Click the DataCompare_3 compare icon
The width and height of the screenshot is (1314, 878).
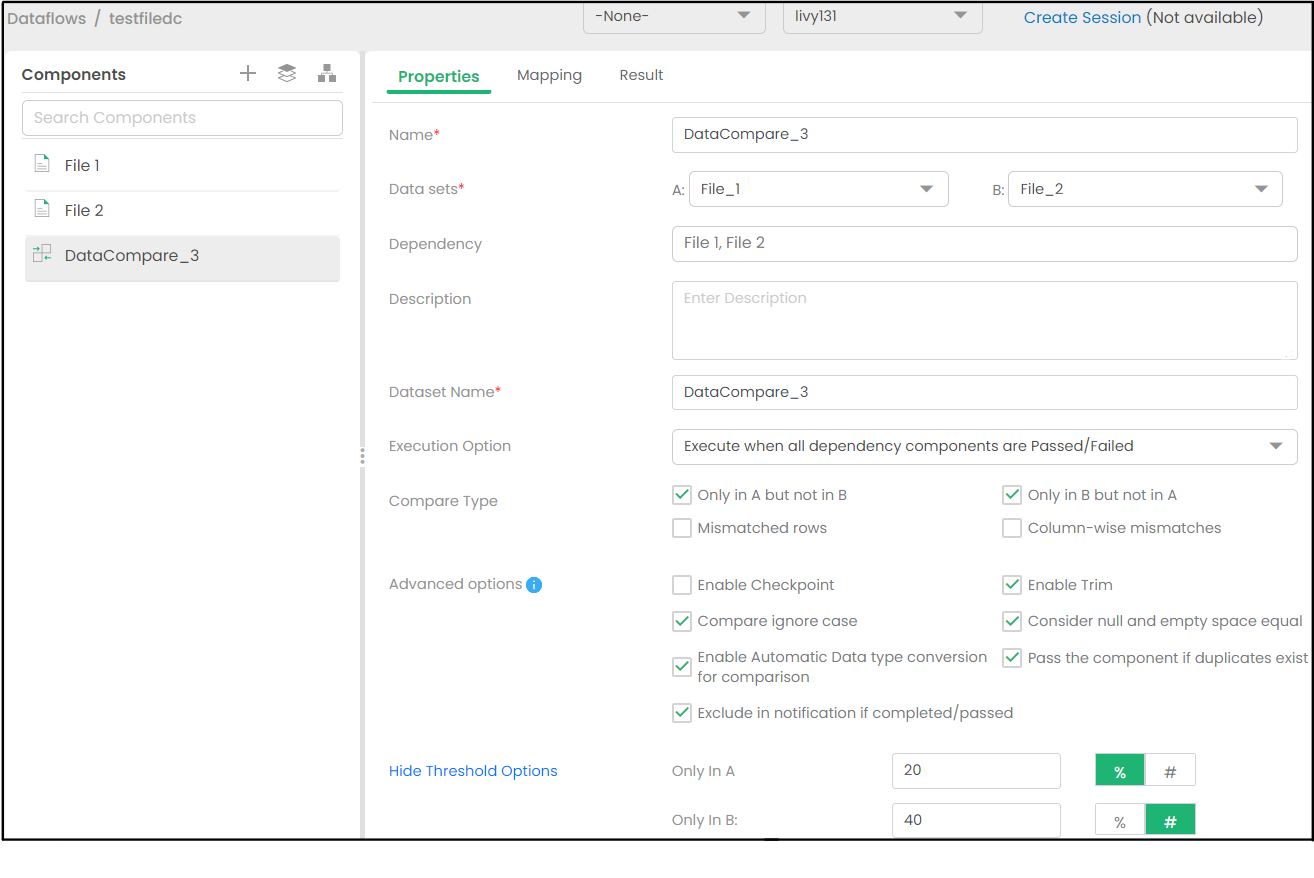pyautogui.click(x=42, y=254)
